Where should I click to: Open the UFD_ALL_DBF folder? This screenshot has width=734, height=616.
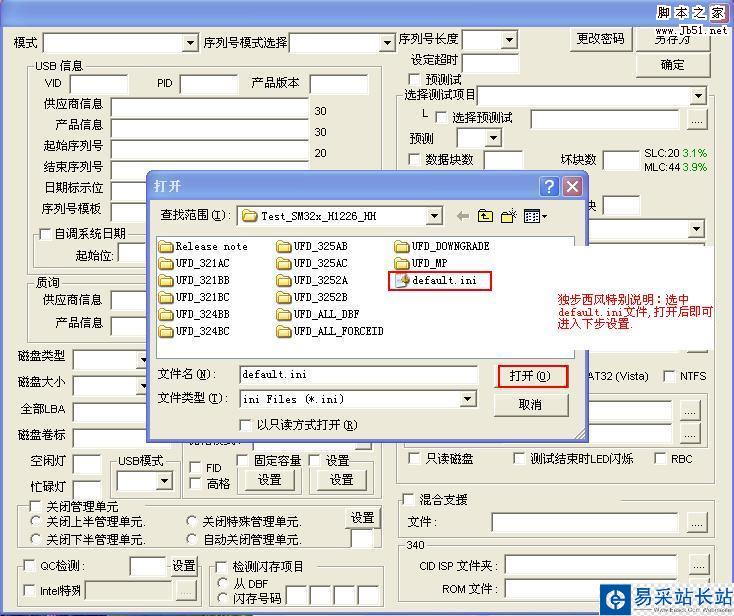[x=318, y=314]
